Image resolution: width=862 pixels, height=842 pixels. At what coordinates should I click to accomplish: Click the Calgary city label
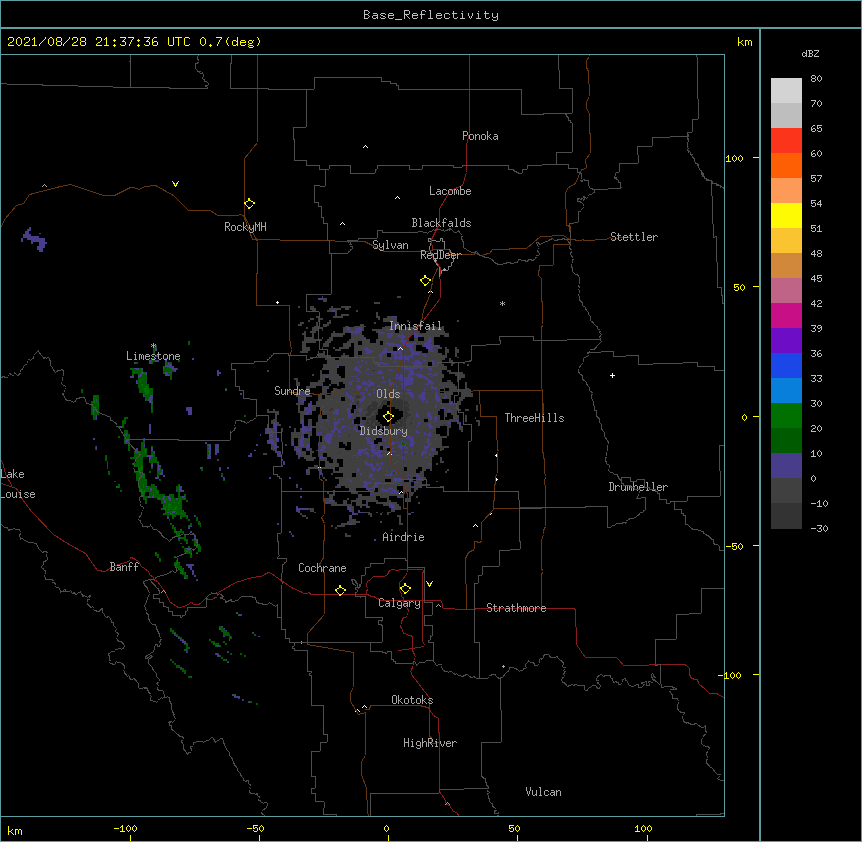tap(400, 603)
